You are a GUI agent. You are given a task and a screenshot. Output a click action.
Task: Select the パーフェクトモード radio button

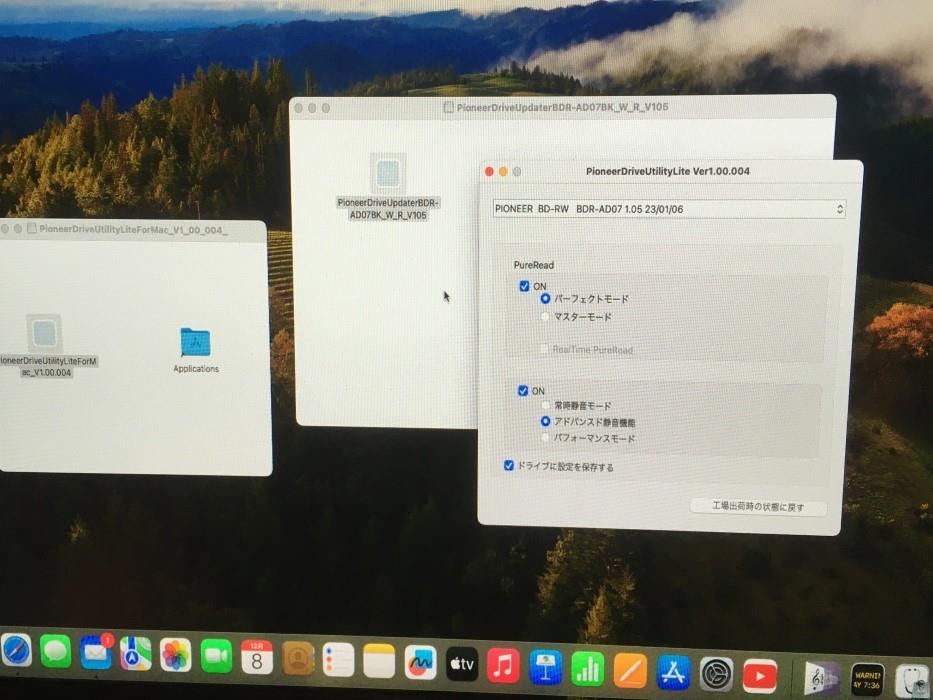point(545,299)
